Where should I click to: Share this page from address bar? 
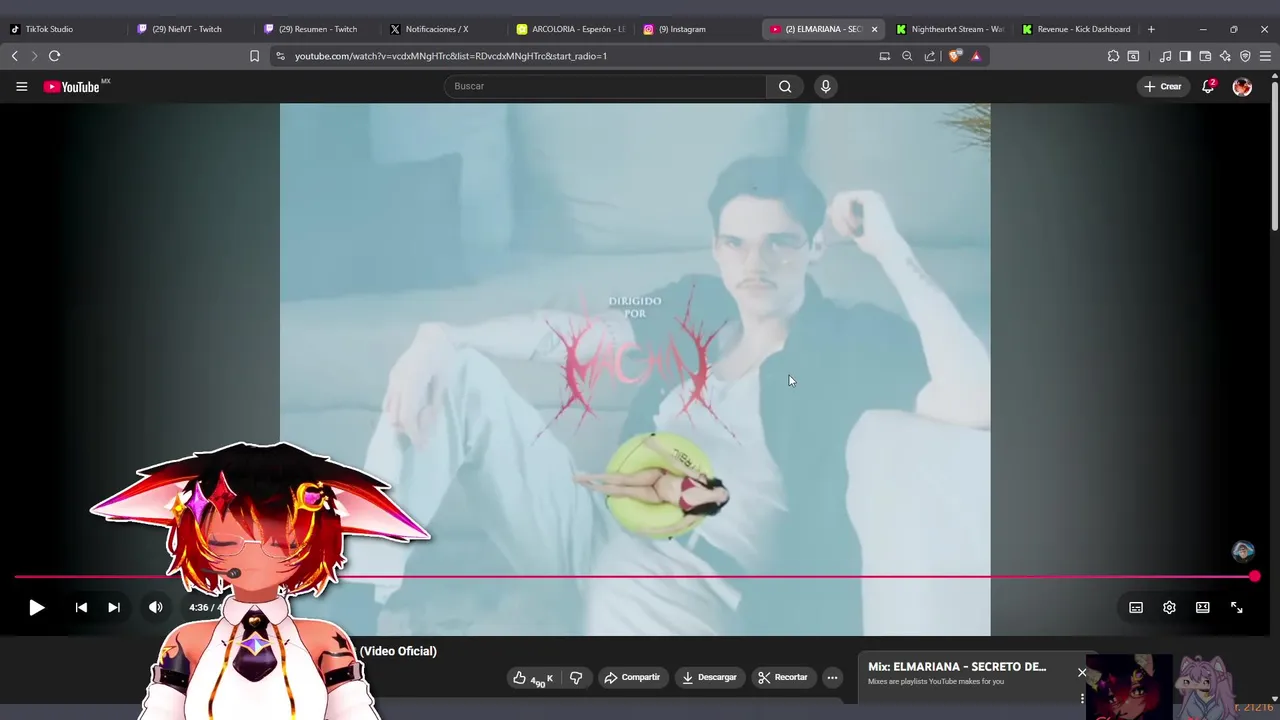click(930, 56)
